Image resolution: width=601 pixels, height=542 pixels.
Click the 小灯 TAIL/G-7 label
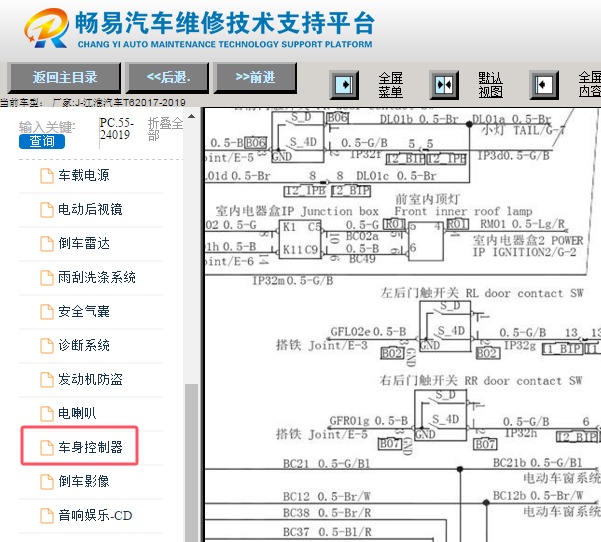click(523, 130)
